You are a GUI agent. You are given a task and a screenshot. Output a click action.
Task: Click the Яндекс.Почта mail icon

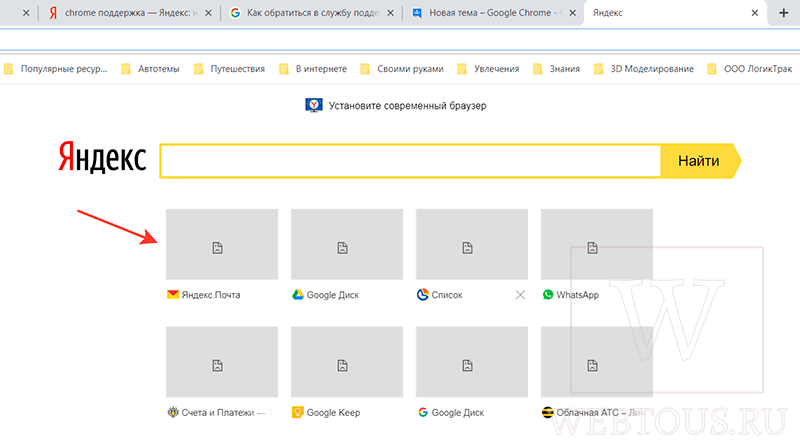[x=173, y=294]
